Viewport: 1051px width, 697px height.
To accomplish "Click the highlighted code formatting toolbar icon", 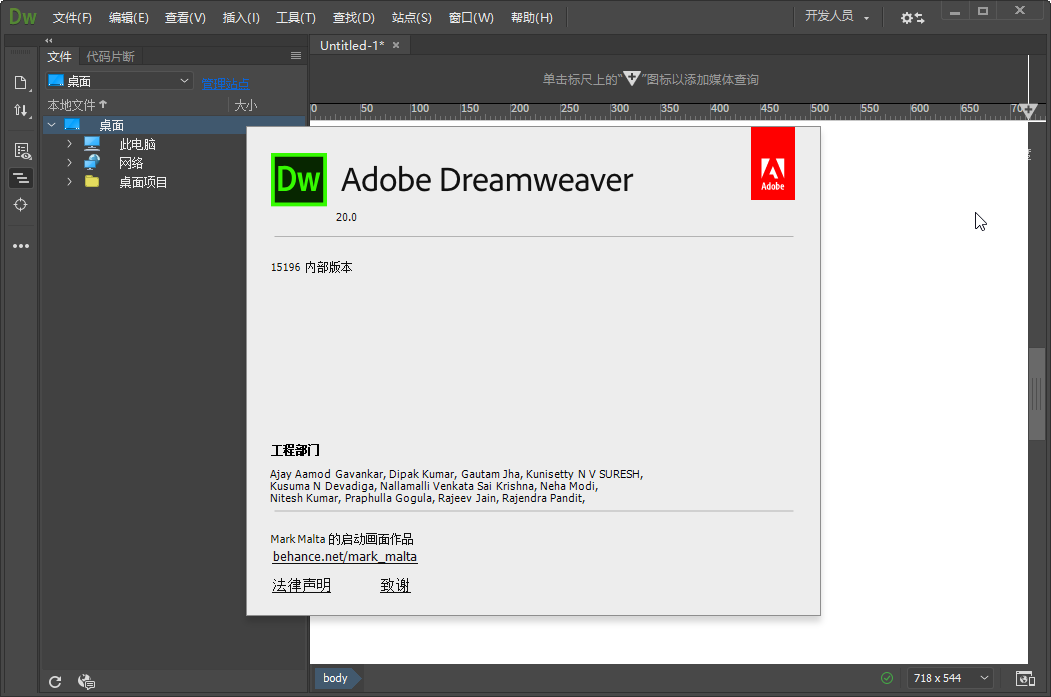I will point(21,178).
